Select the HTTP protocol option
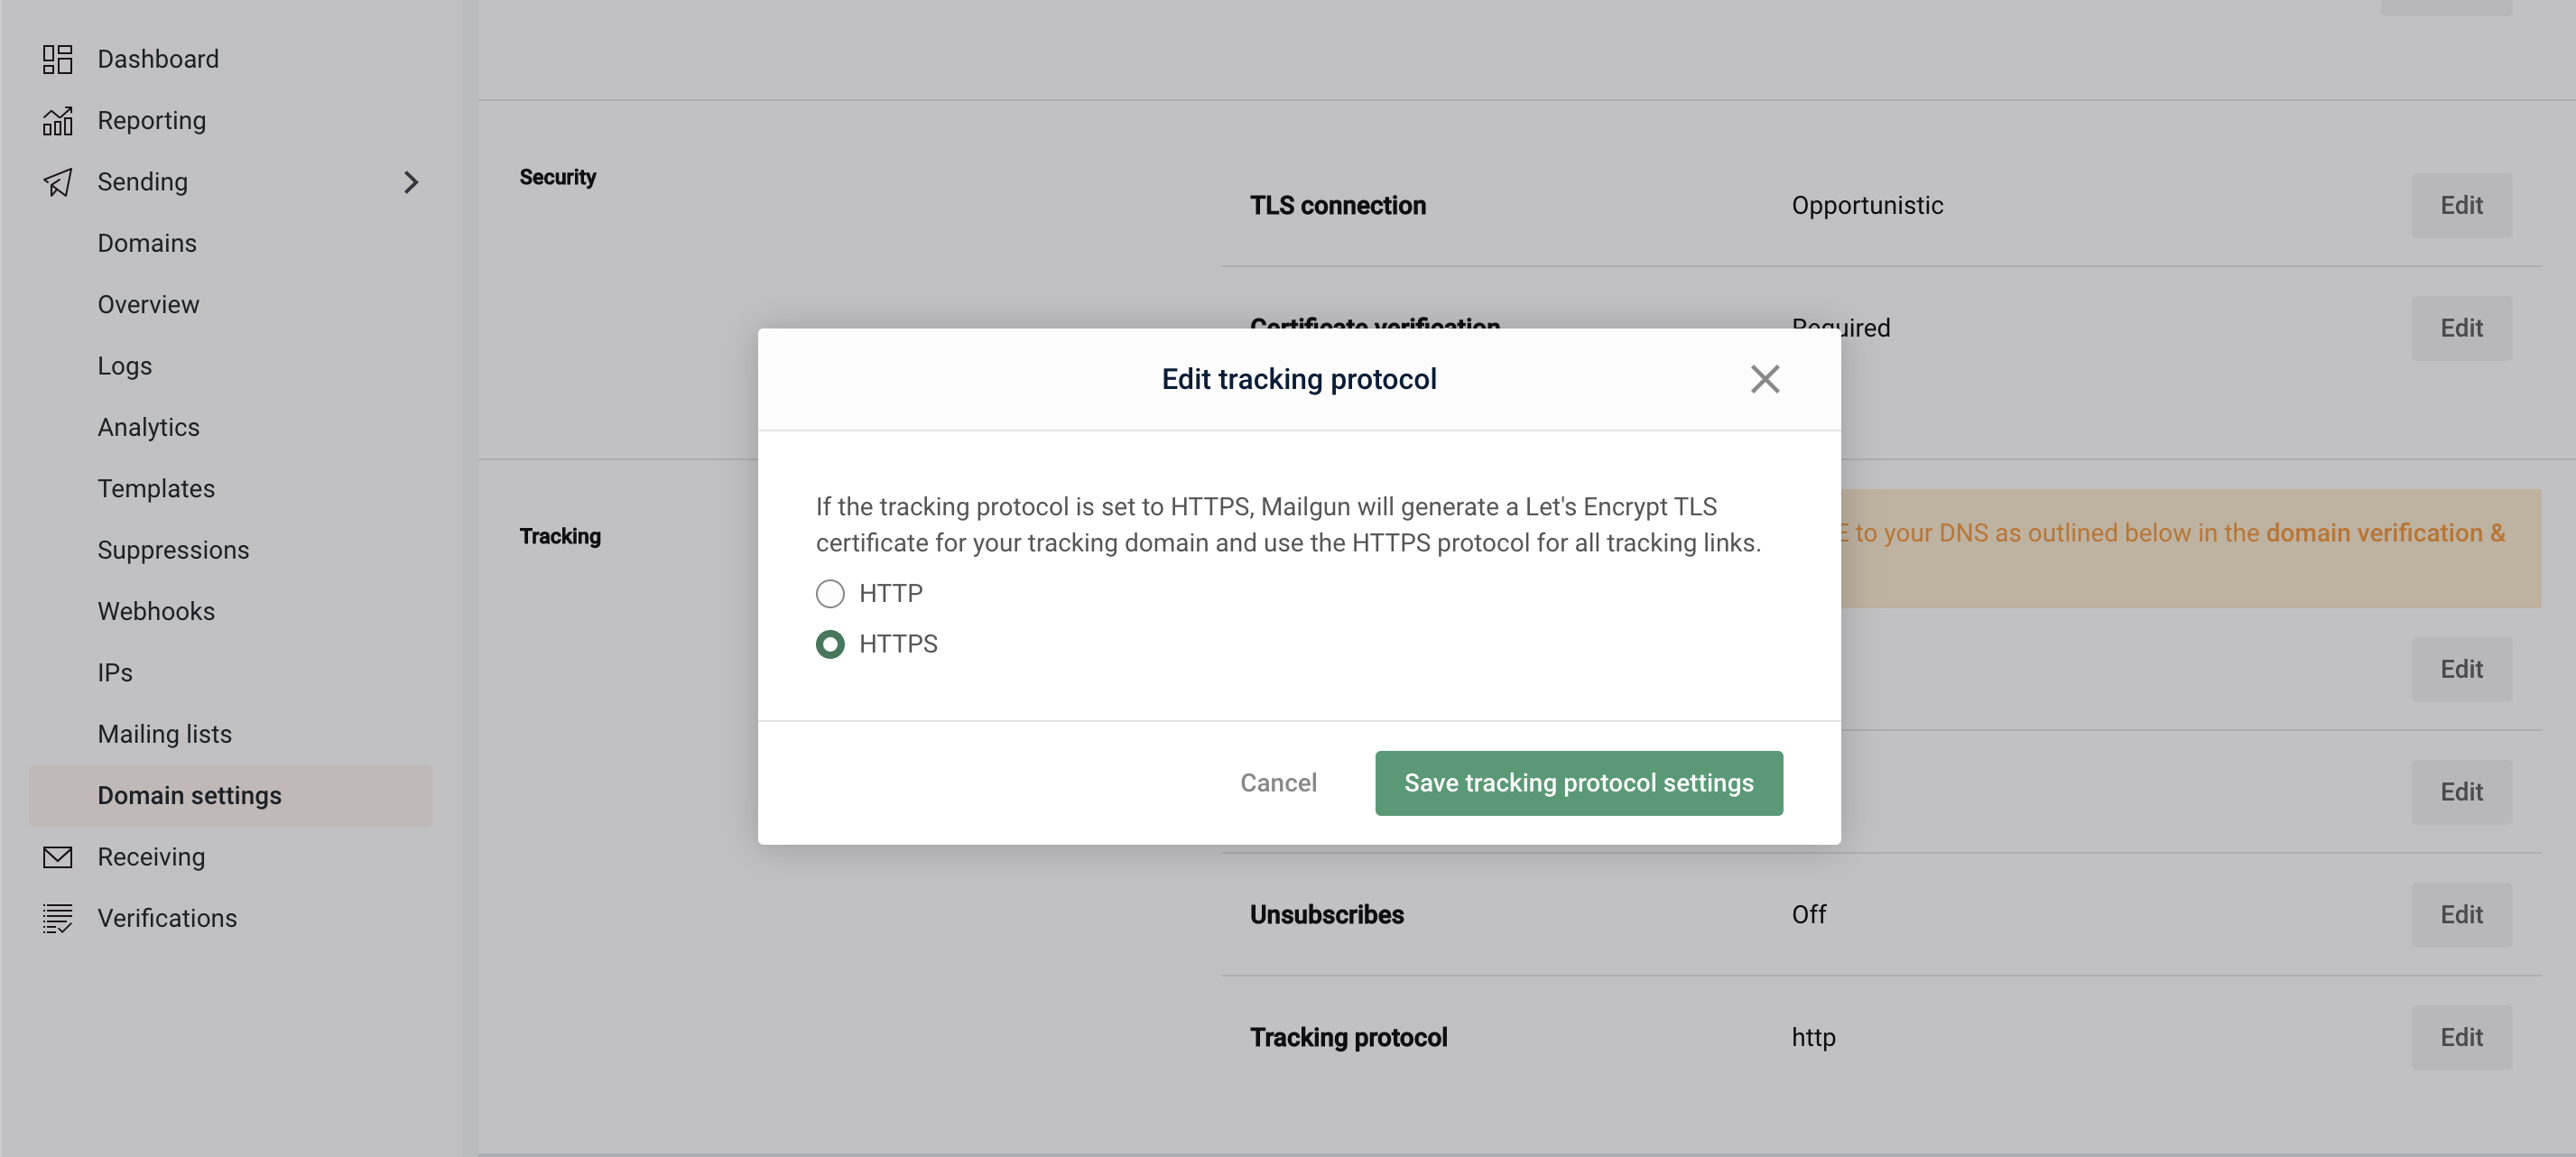 [x=830, y=593]
